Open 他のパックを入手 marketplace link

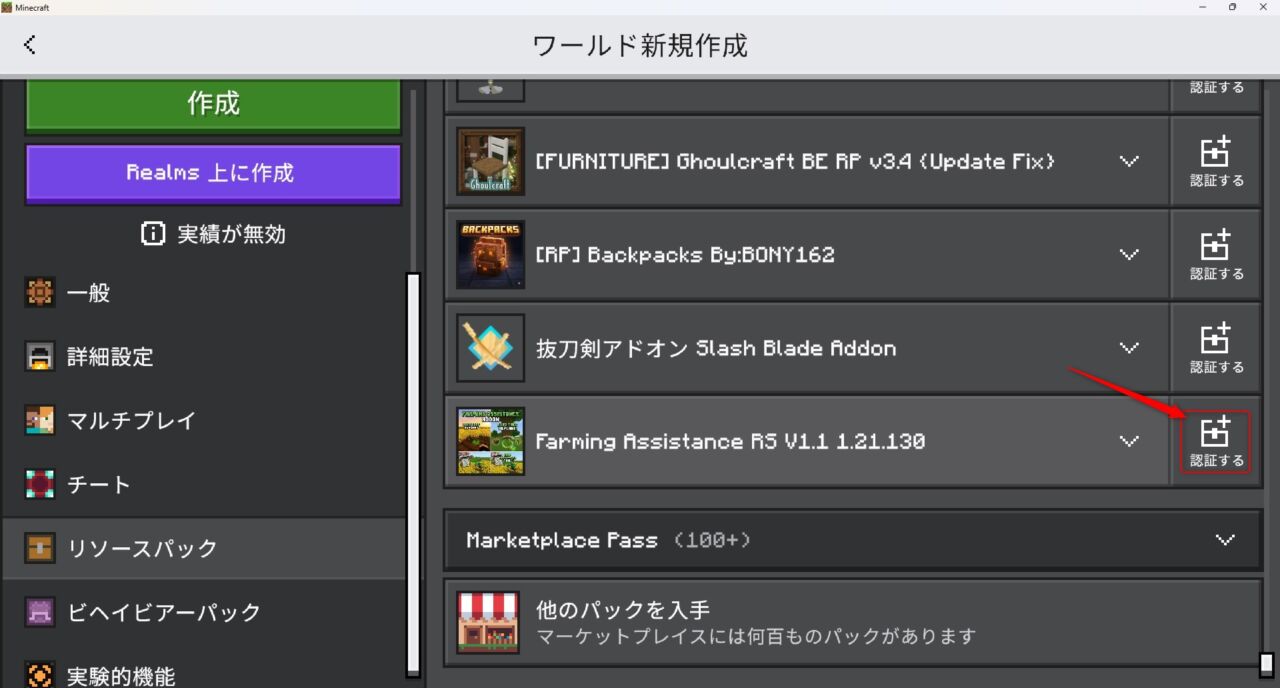coord(853,623)
